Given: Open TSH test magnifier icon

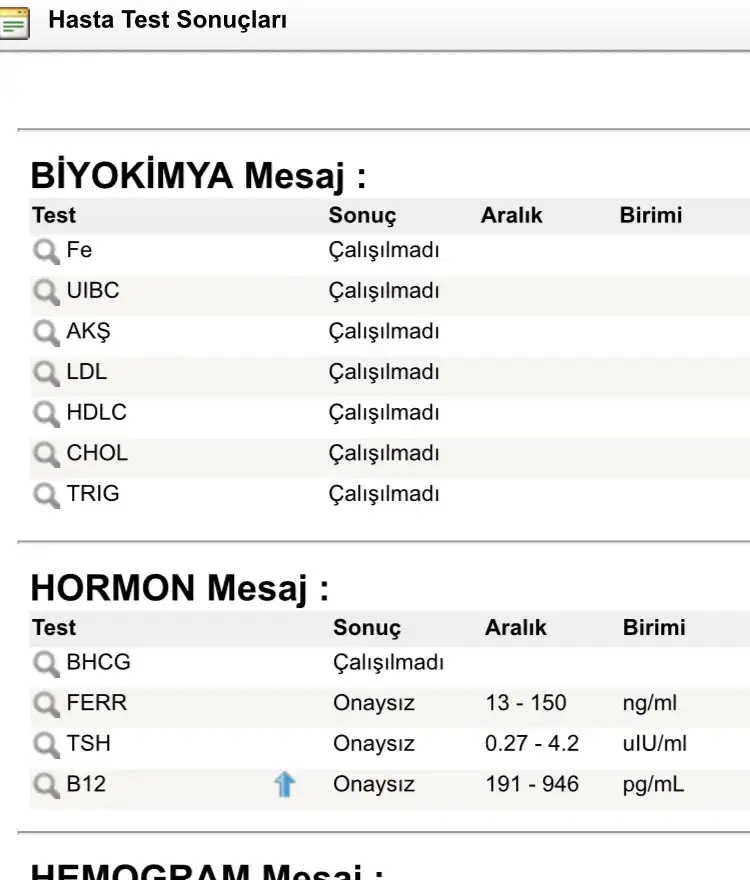Looking at the screenshot, I should pyautogui.click(x=46, y=745).
